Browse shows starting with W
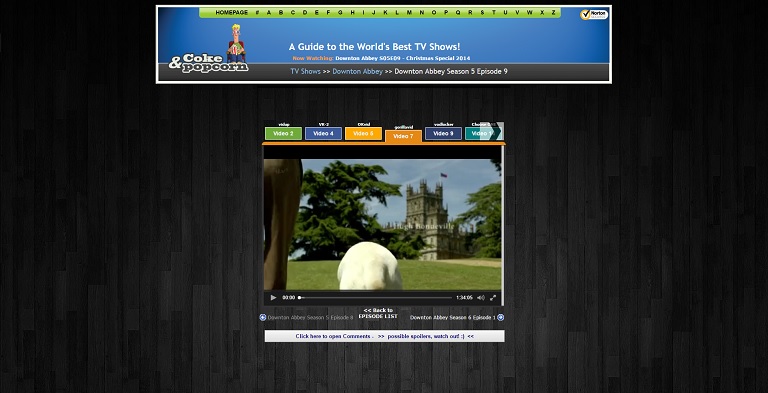The width and height of the screenshot is (768, 393). coord(529,13)
